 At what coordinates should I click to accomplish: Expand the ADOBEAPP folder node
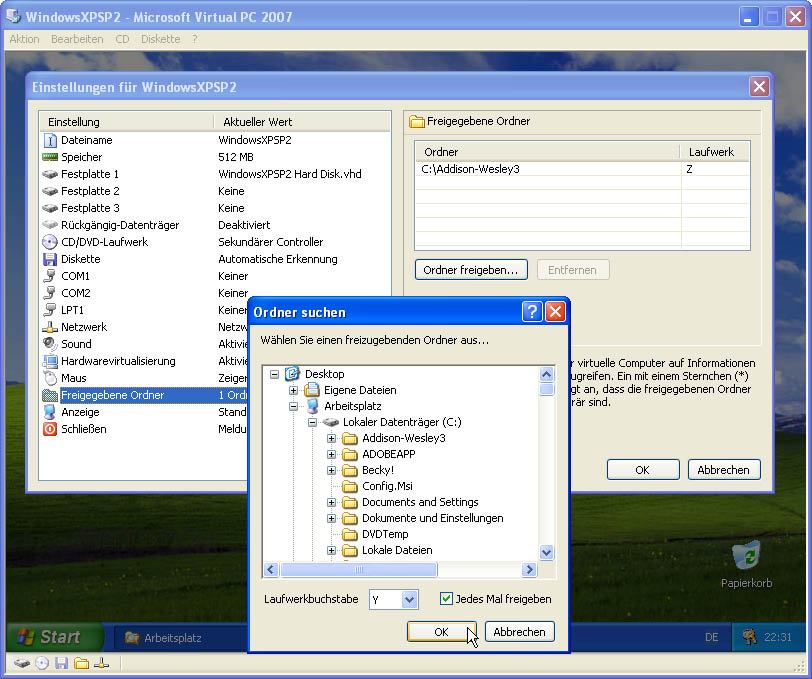point(331,454)
